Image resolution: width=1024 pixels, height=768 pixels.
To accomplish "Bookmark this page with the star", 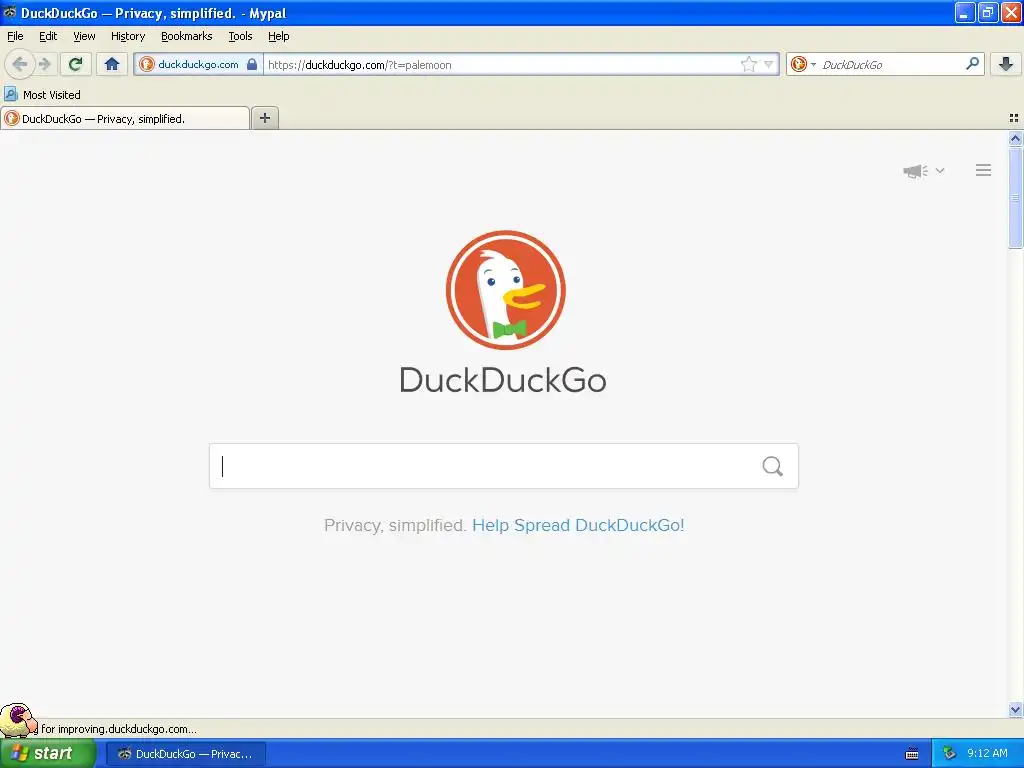I will tap(748, 64).
